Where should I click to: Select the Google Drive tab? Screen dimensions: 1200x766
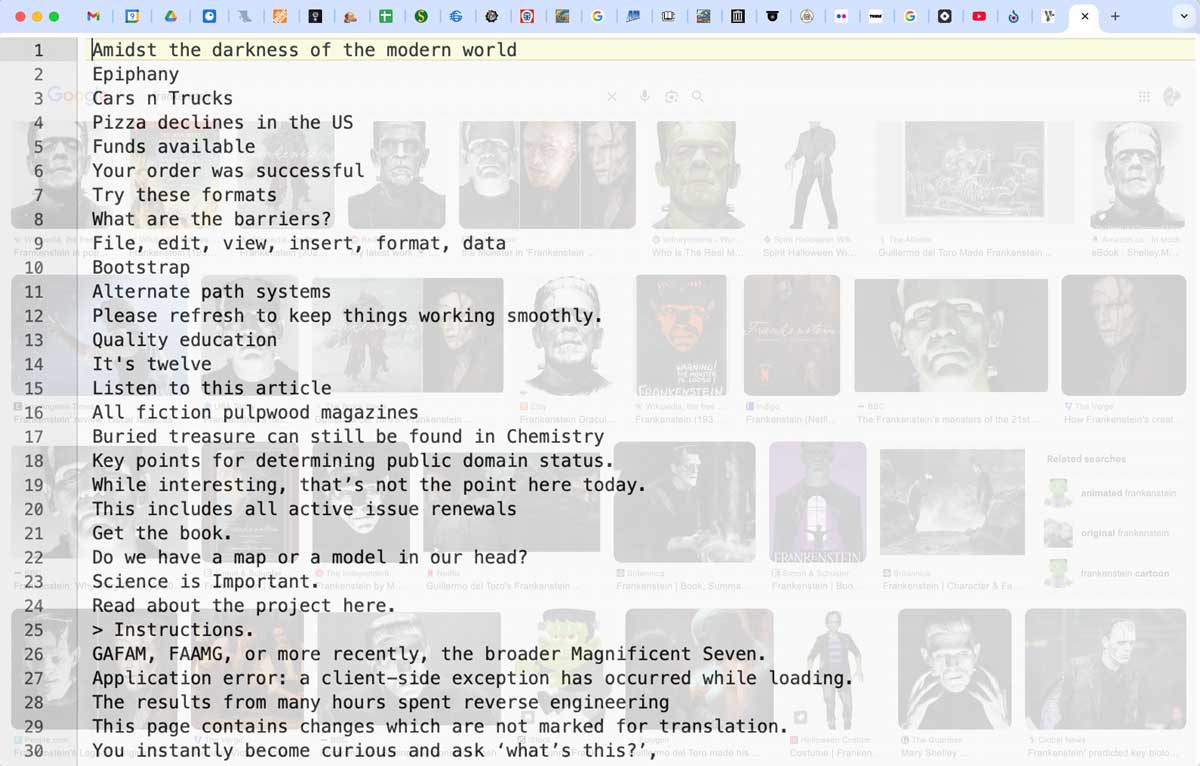click(171, 16)
